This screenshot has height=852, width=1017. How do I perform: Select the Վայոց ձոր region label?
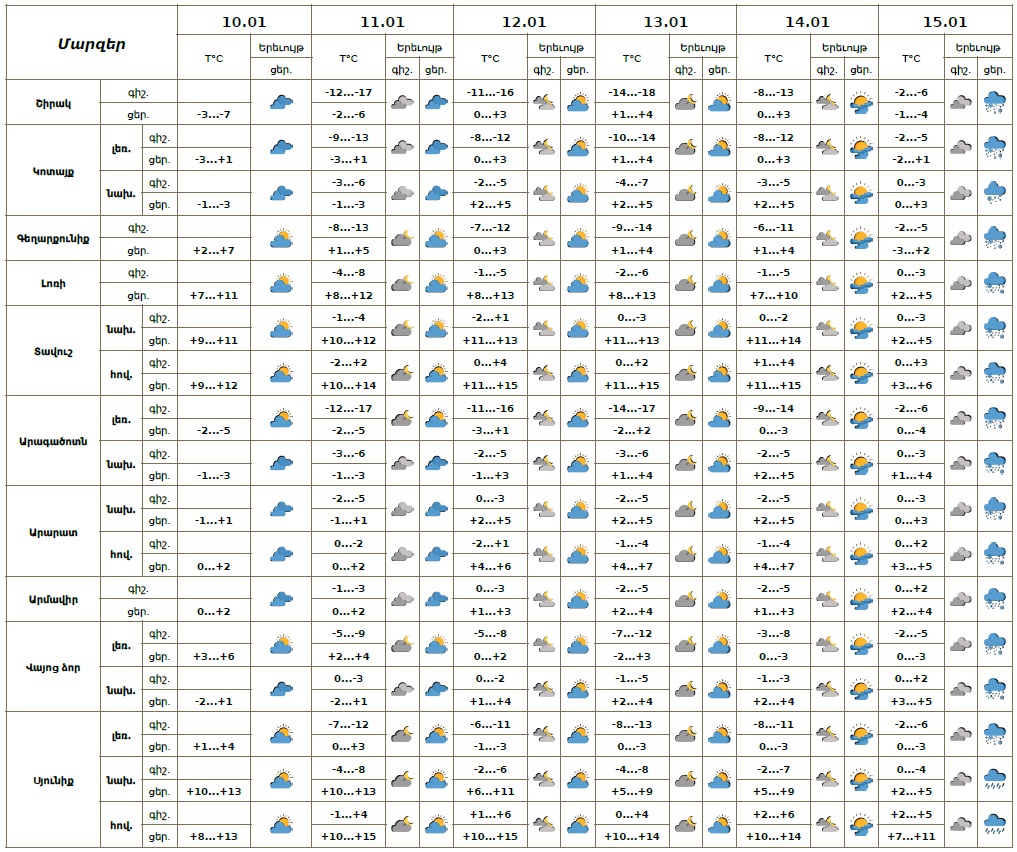(54, 667)
